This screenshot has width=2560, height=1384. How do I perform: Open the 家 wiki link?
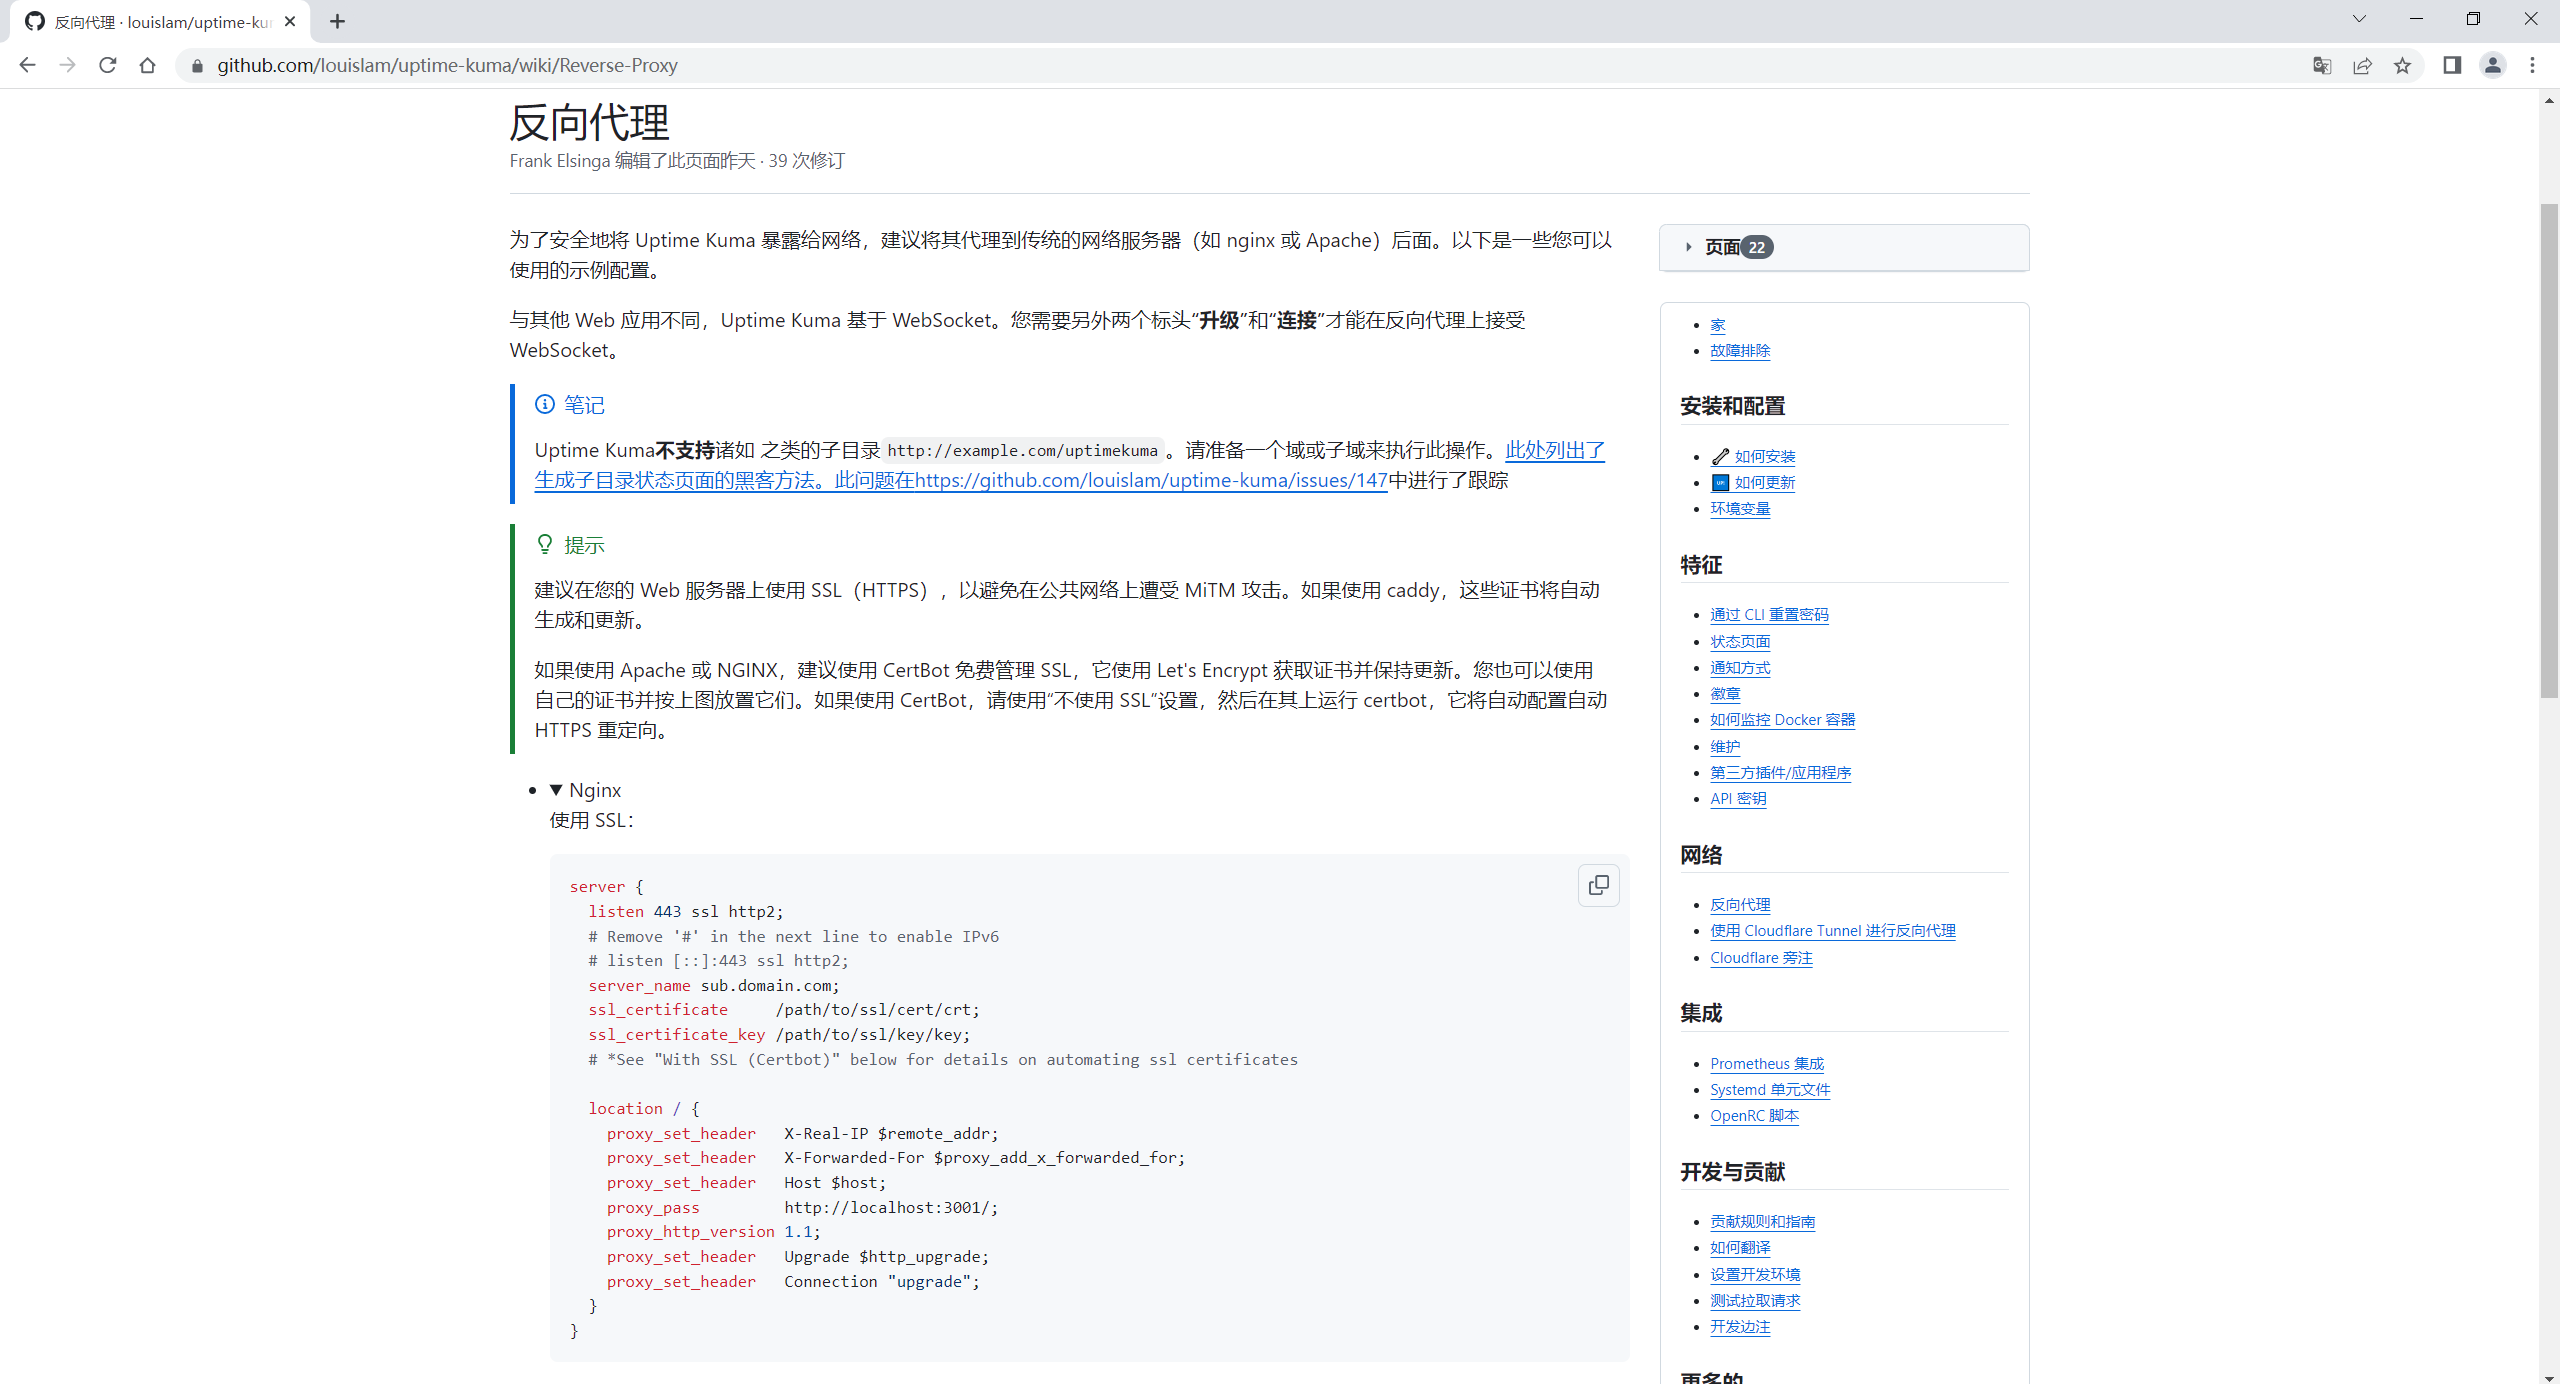click(x=1717, y=325)
